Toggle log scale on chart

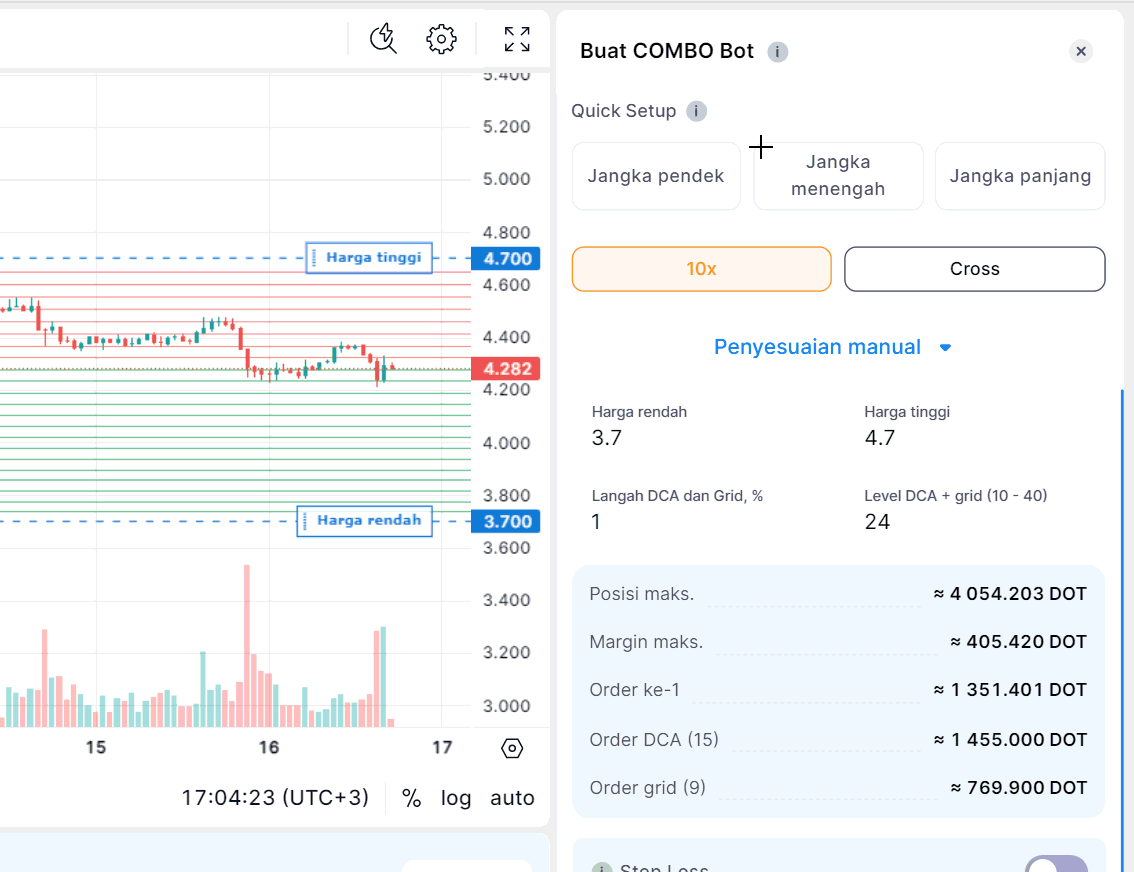click(456, 798)
